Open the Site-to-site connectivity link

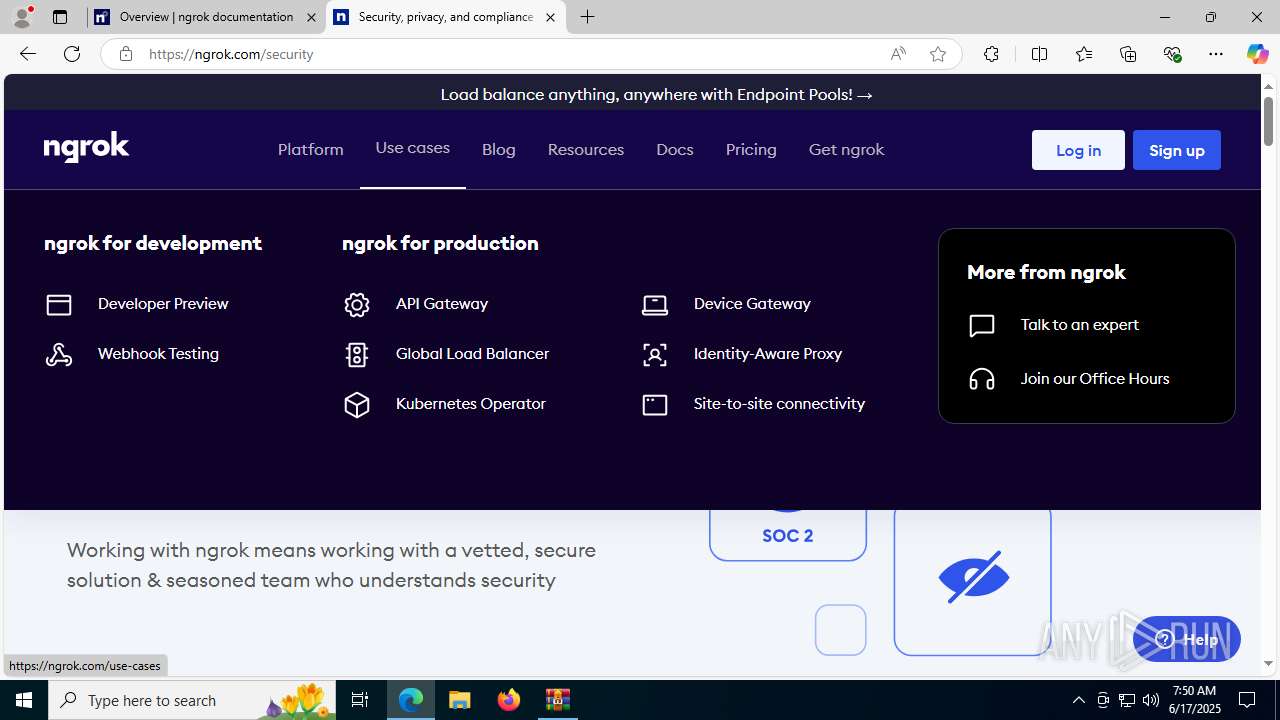[779, 404]
